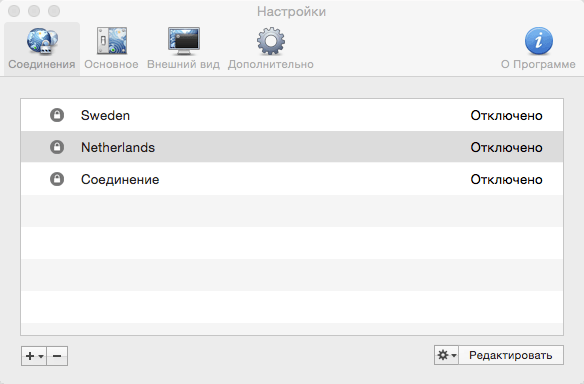Switch to the Основное tab label
This screenshot has height=384, width=584.
(111, 64)
